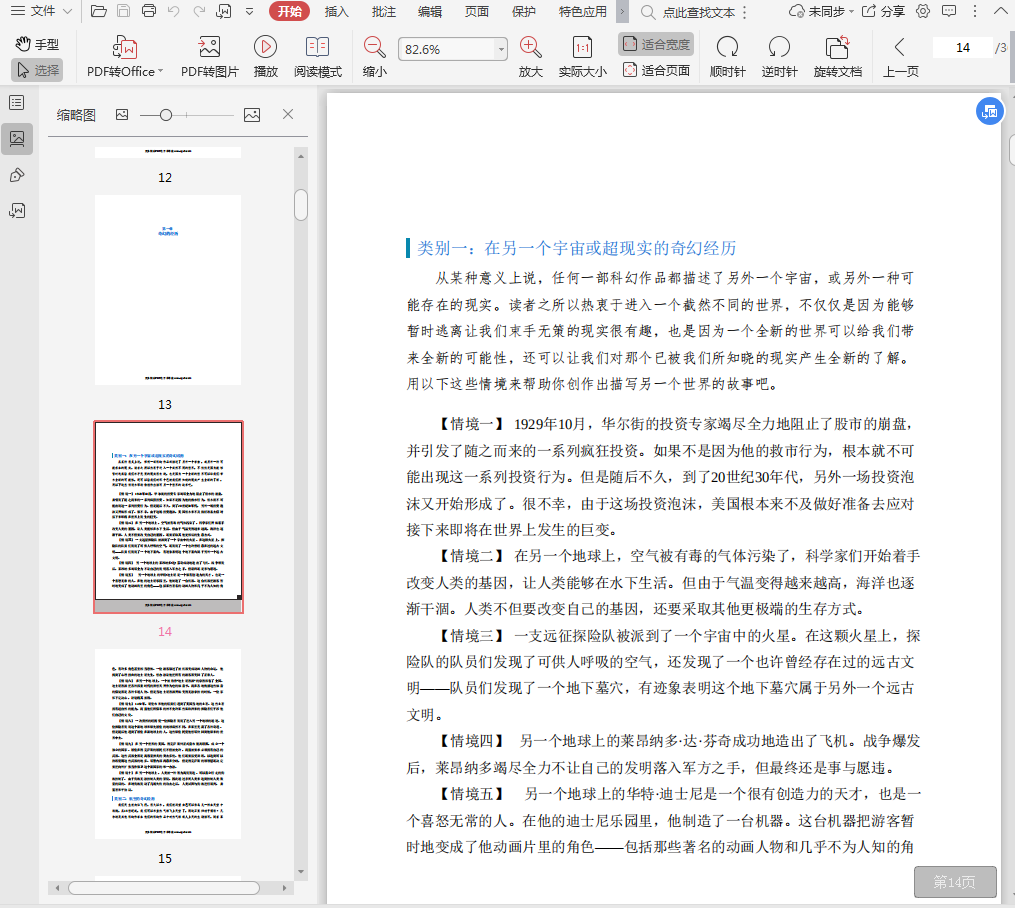Viewport: 1015px width, 908px height.
Task: Zoom out using the 缩小 magnifier icon
Action: (374, 47)
